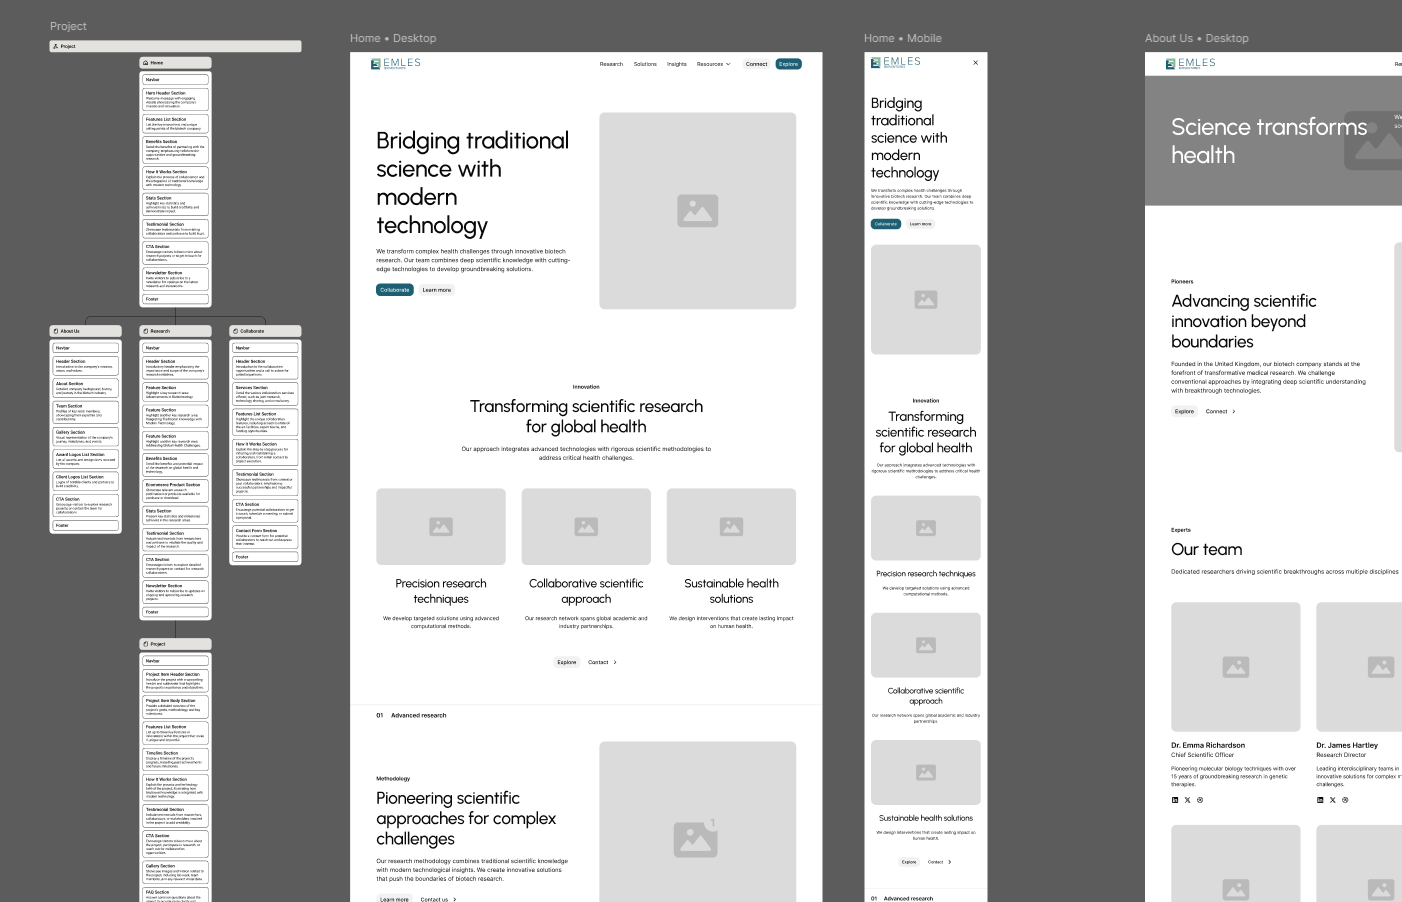
Task: Select image placeholder above Sustainable health solutions desktop
Action: [732, 527]
